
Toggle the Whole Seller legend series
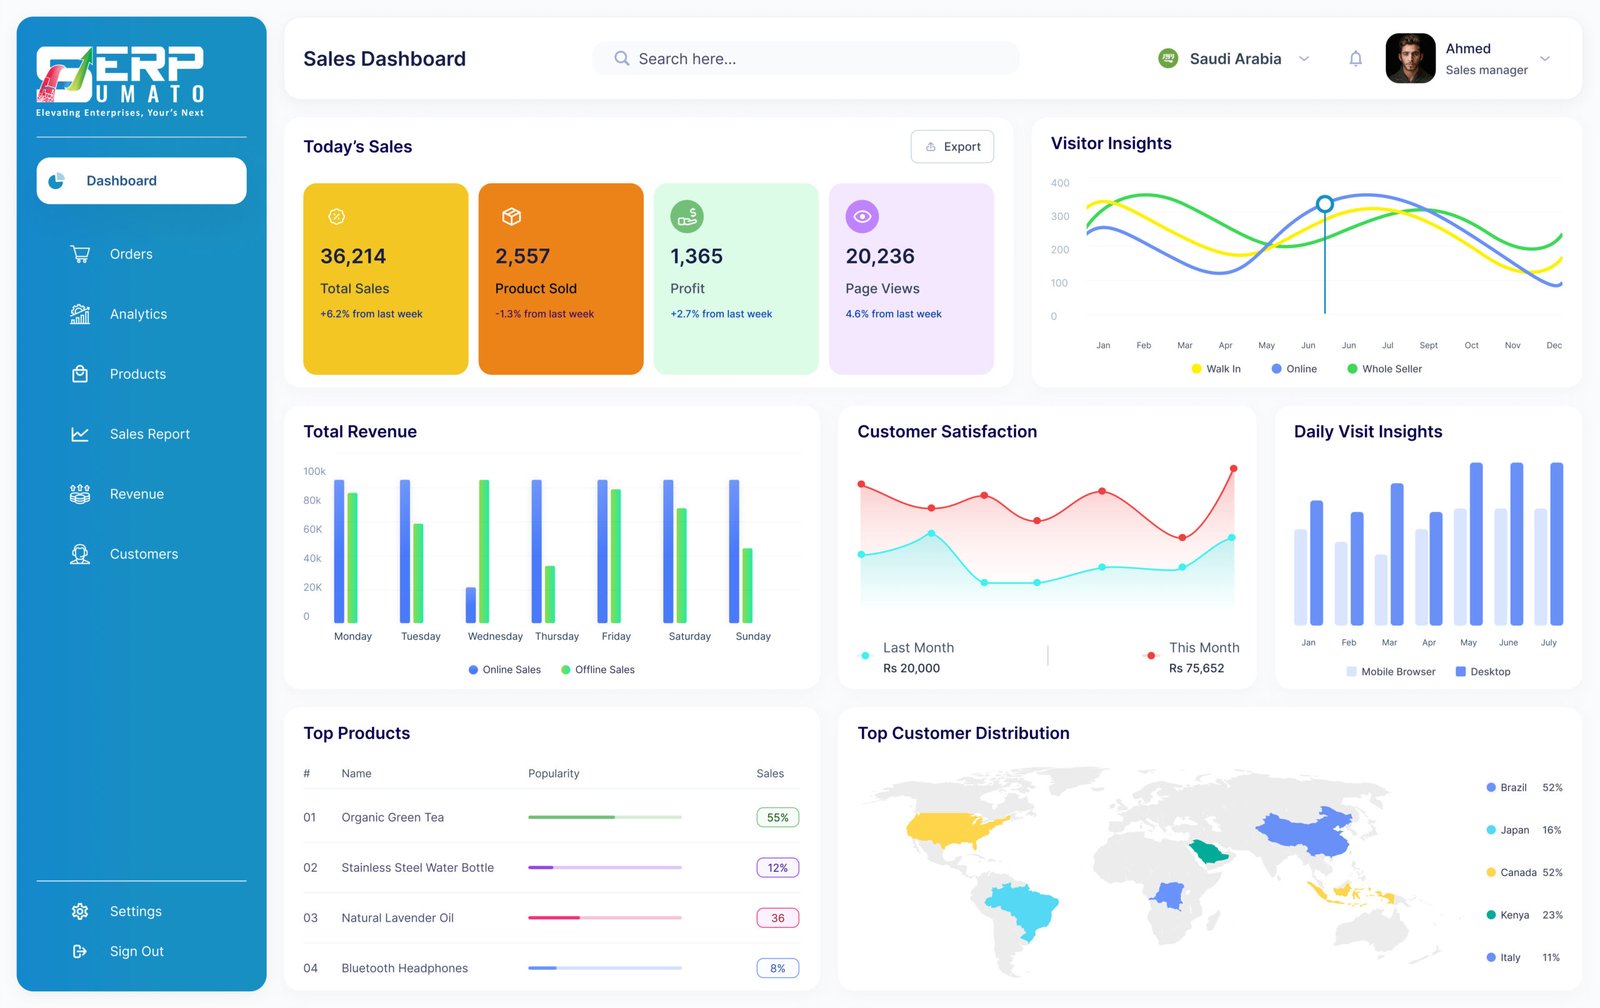pos(1385,369)
